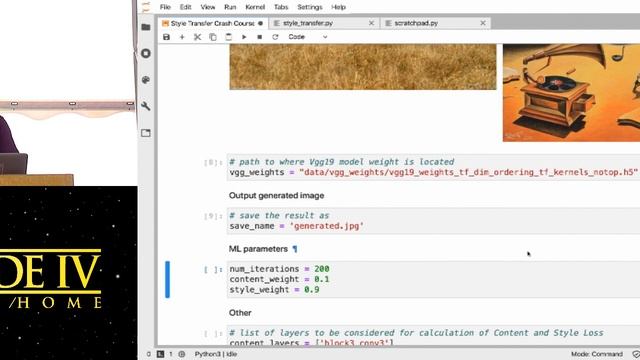The height and width of the screenshot is (360, 640).
Task: Open the cell type Code dropdown
Action: 307,37
